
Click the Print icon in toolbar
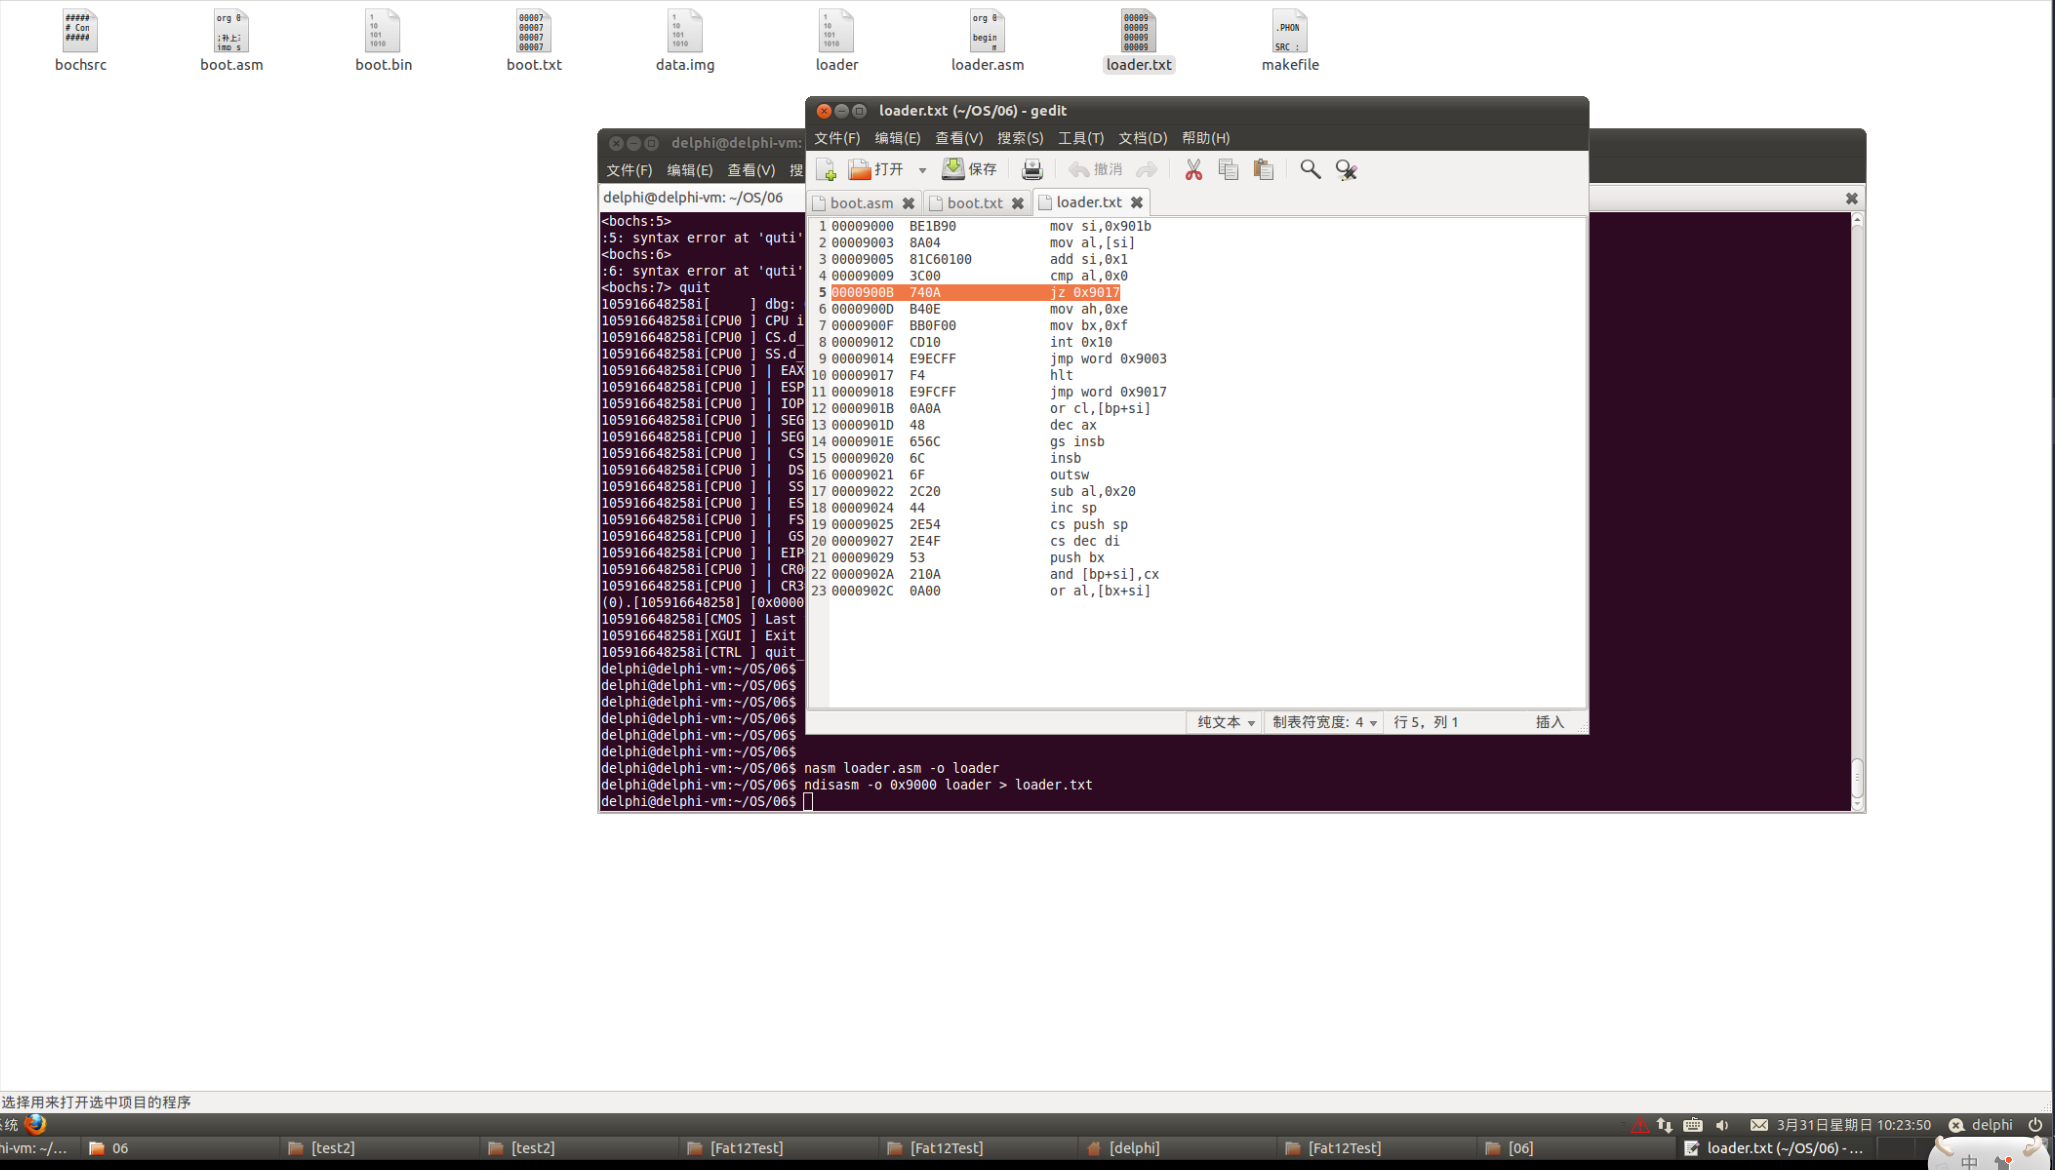[x=1031, y=170]
